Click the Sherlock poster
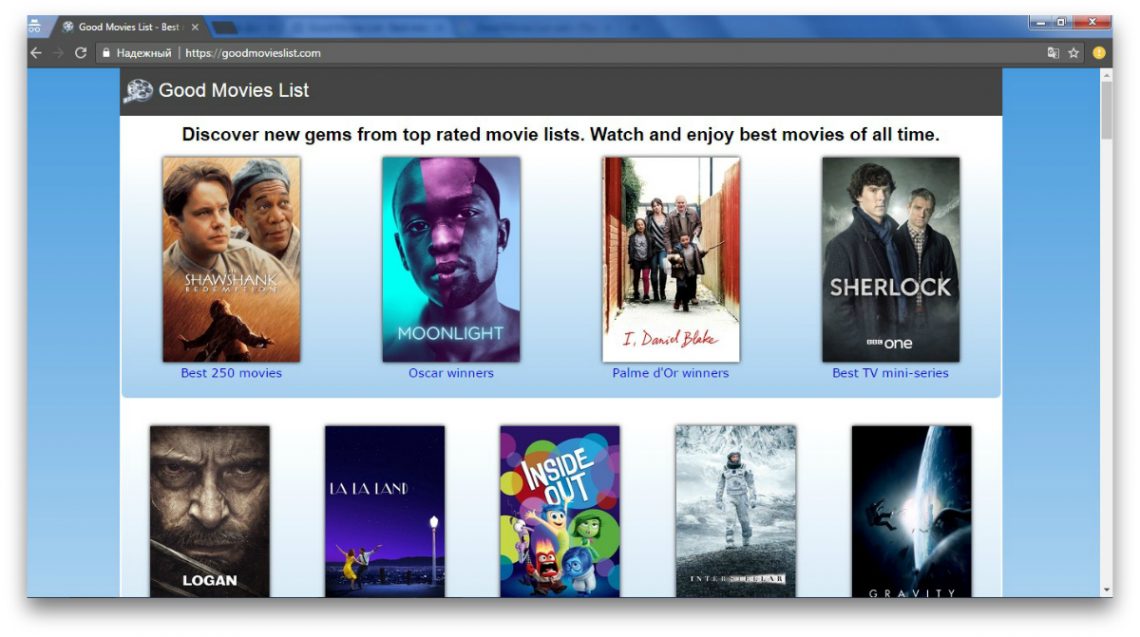The width and height of the screenshot is (1140, 637). click(891, 260)
